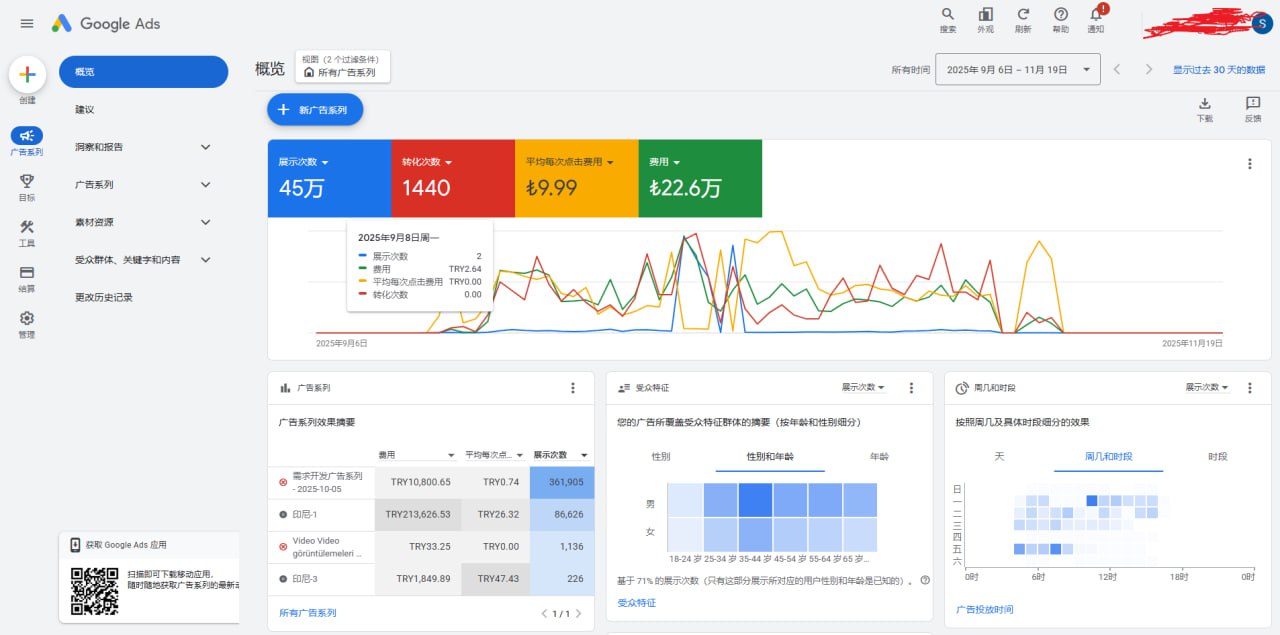The image size is (1280, 635).
Task: Open the date range dropdown
Action: click(1017, 70)
